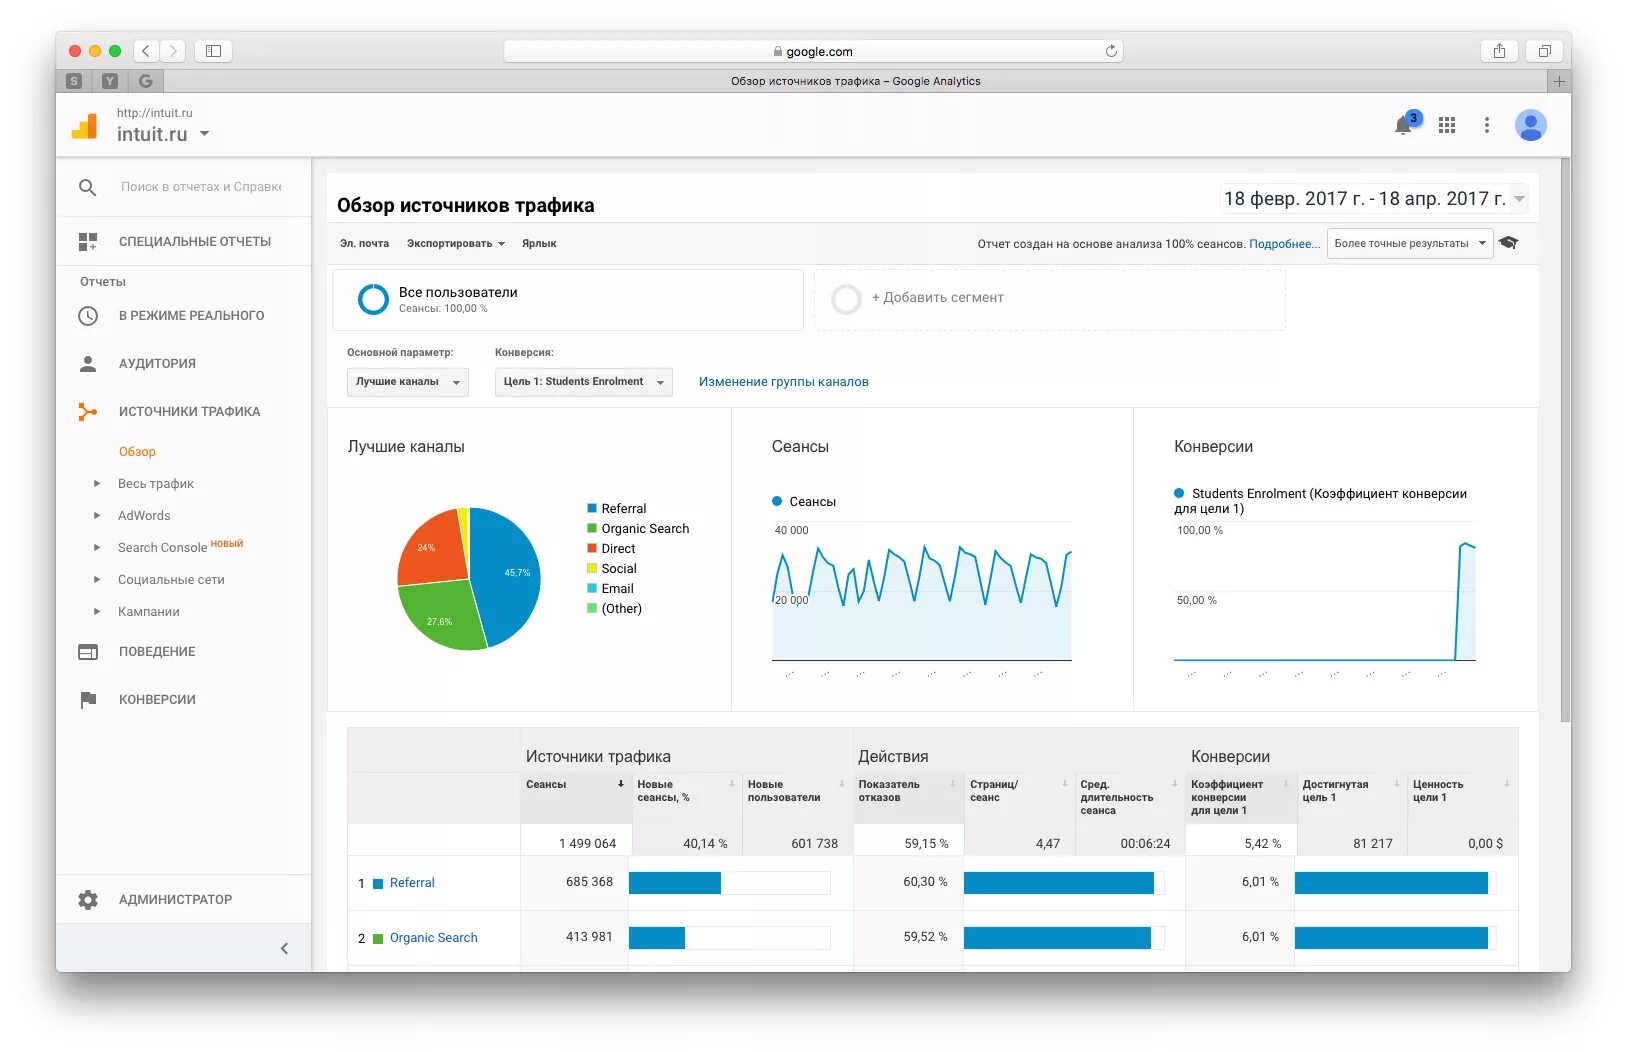Image resolution: width=1627 pixels, height=1052 pixels.
Task: Open the Цель 1: Students Enrolment dropdown
Action: click(x=583, y=382)
